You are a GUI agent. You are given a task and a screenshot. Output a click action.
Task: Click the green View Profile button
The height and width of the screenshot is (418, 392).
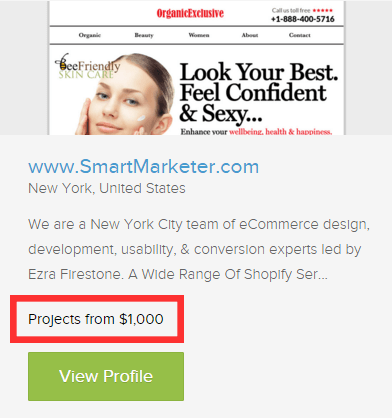[106, 376]
